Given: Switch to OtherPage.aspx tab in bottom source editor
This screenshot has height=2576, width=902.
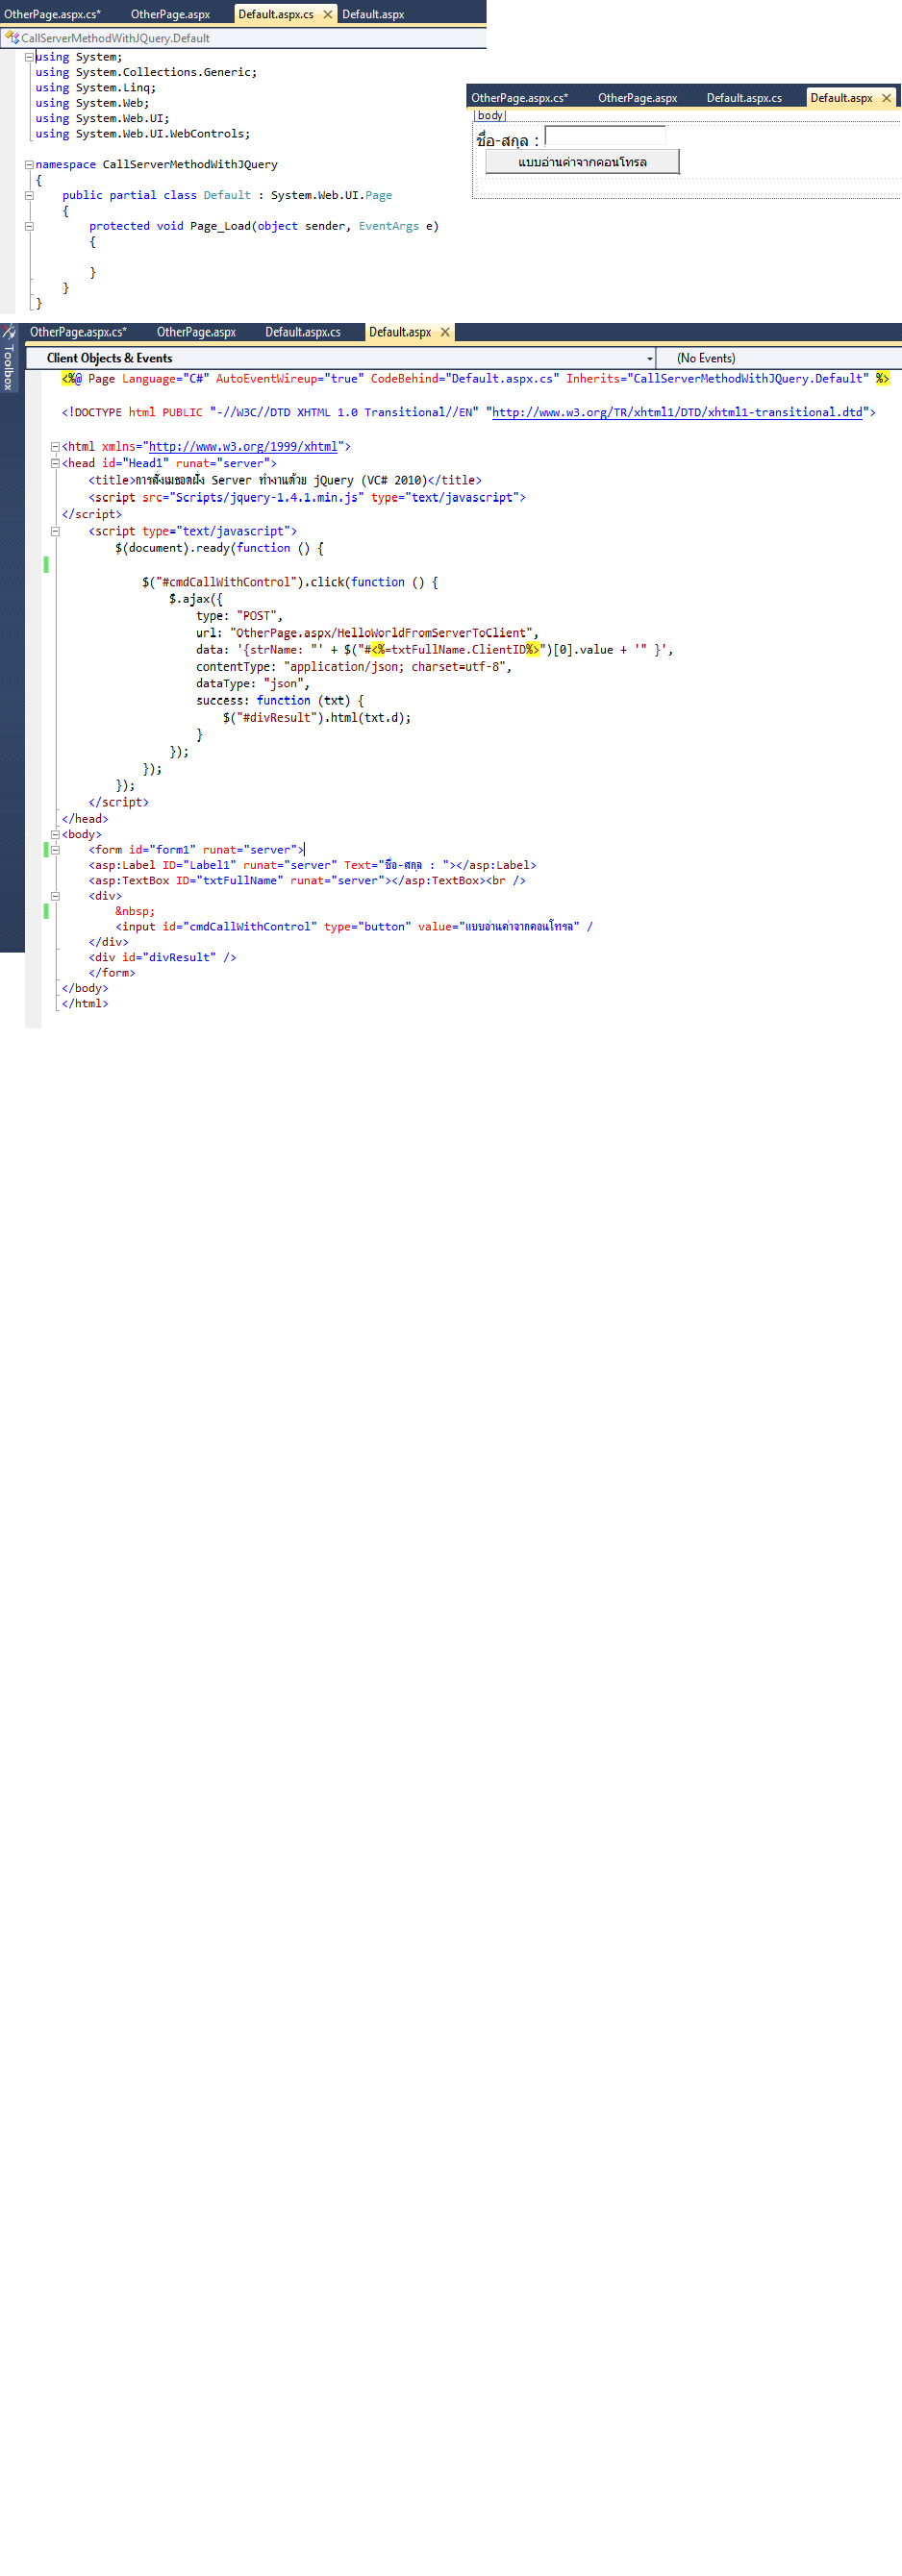Looking at the screenshot, I should [196, 332].
